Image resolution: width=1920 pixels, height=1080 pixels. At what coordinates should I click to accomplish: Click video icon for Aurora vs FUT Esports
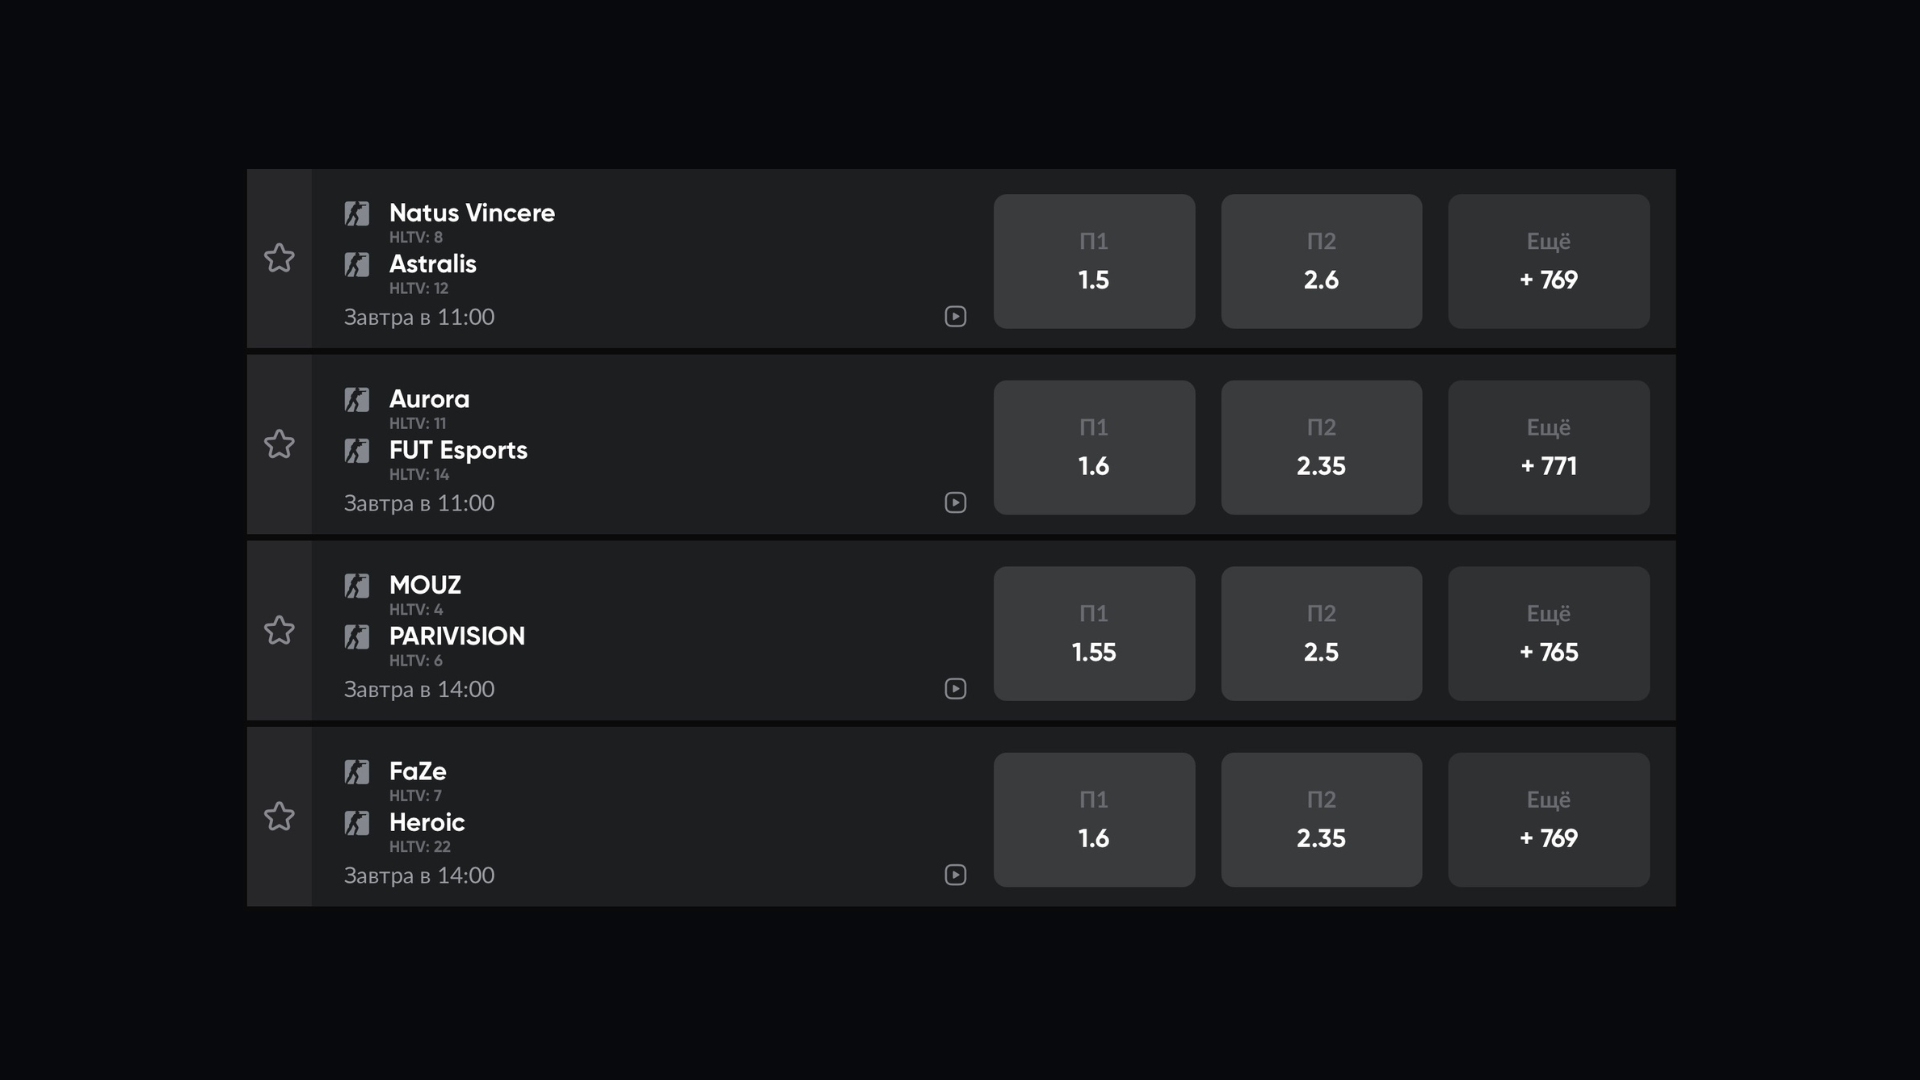click(955, 503)
